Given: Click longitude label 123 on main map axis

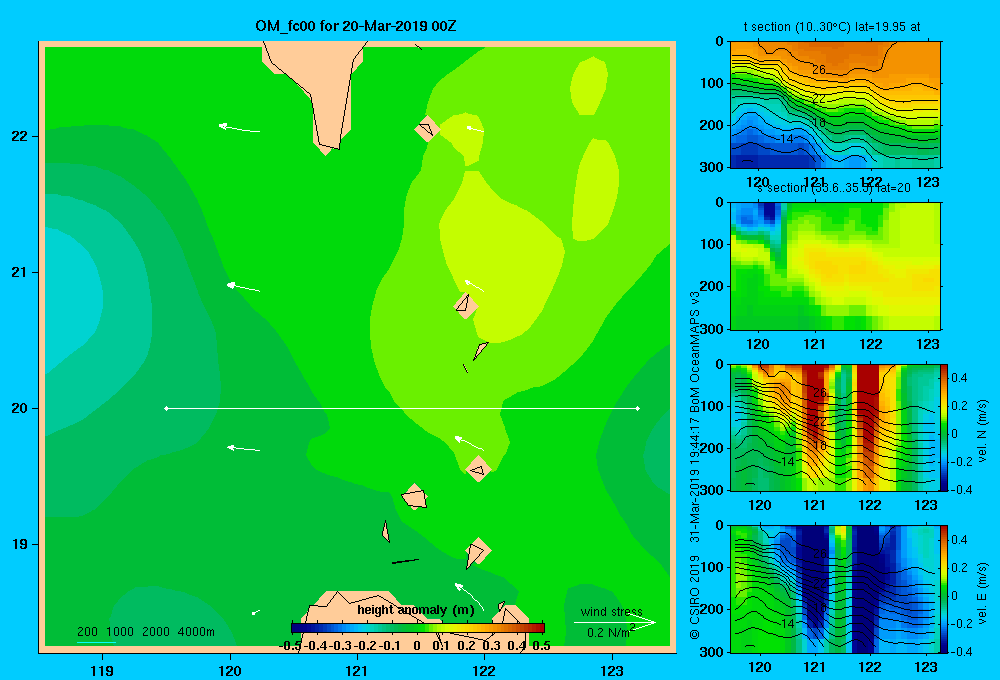Looking at the screenshot, I should pos(612,670).
